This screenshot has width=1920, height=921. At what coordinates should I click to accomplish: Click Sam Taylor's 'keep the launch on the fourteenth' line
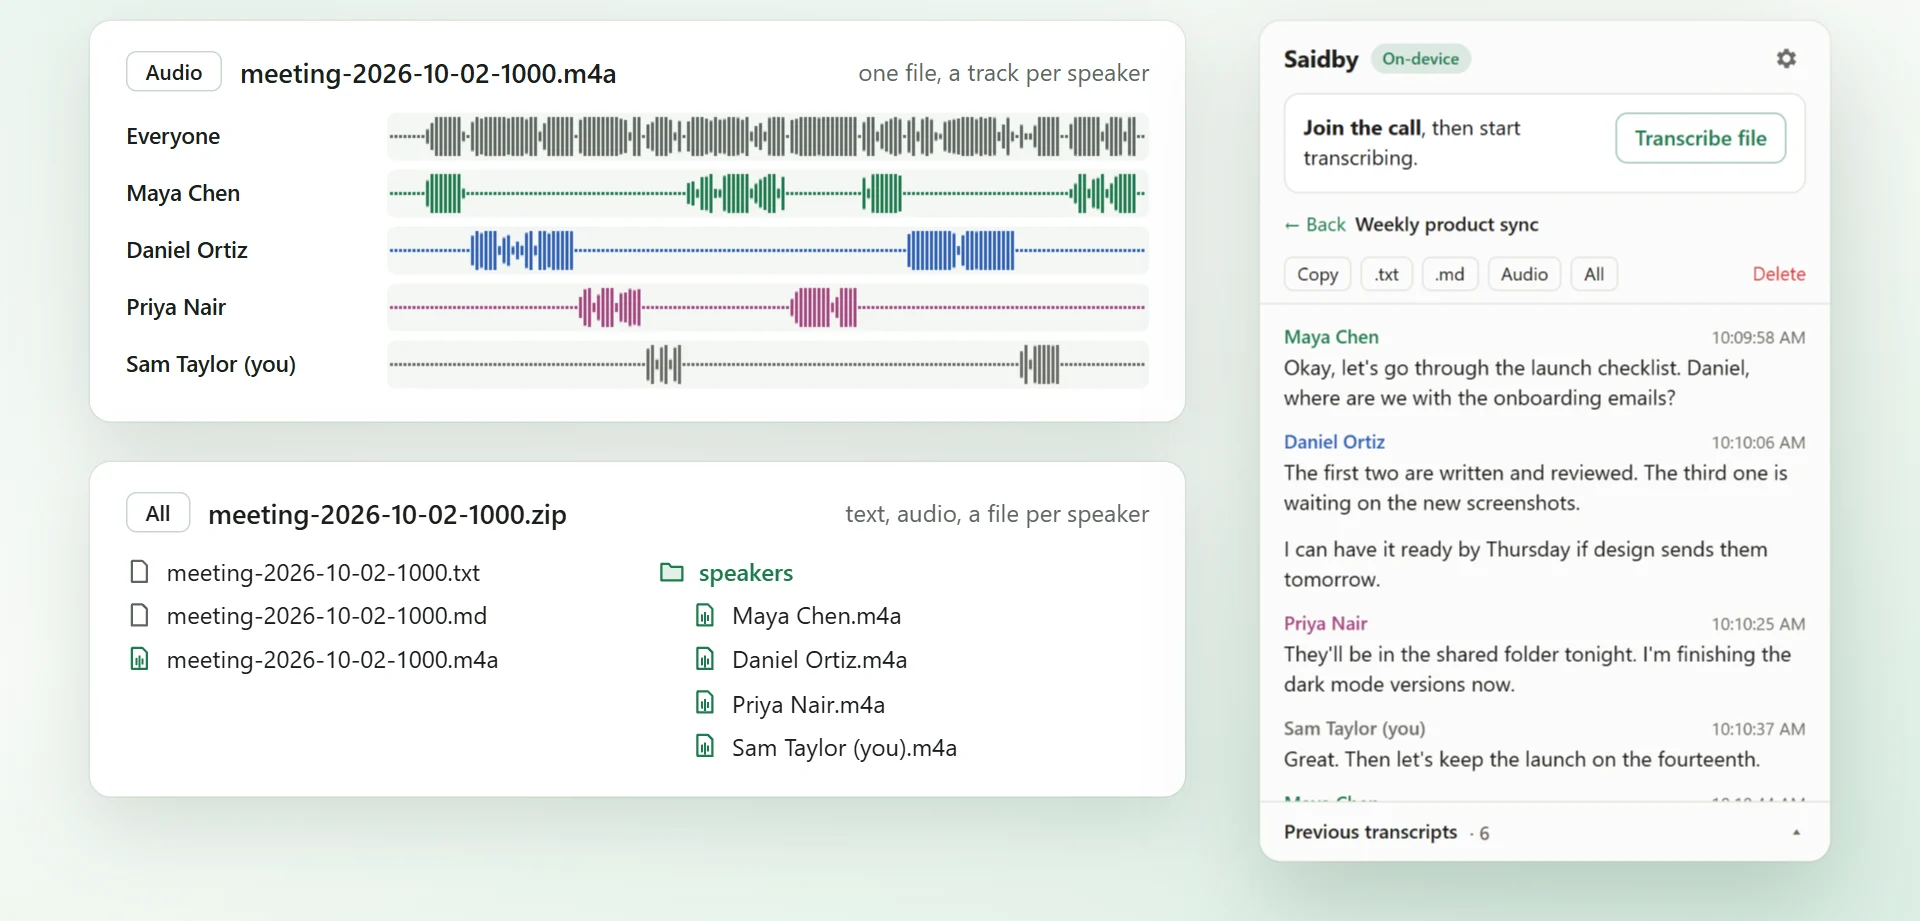[1521, 759]
